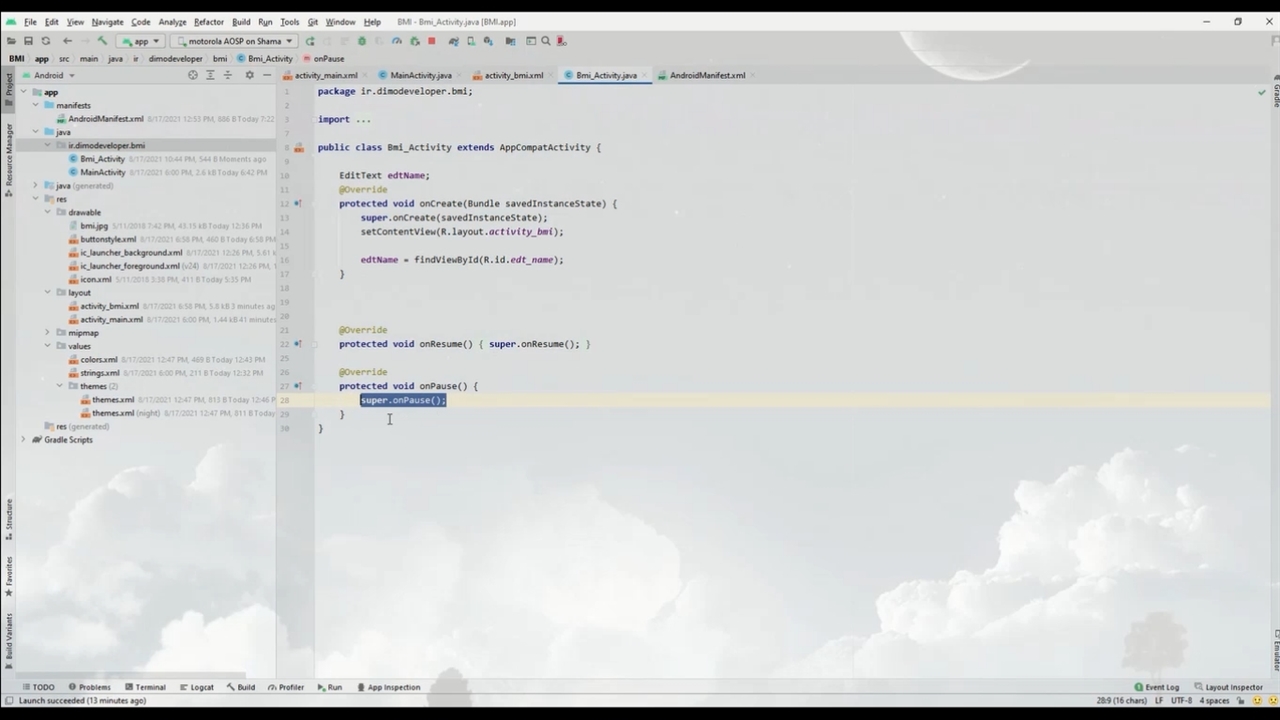The width and height of the screenshot is (1280, 720).
Task: Toggle the Project tool window sidebar button
Action: click(x=8, y=86)
